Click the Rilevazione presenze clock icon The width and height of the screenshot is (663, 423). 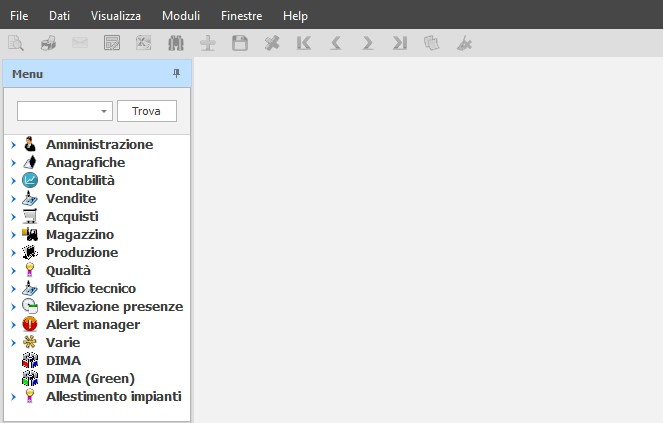tap(30, 306)
